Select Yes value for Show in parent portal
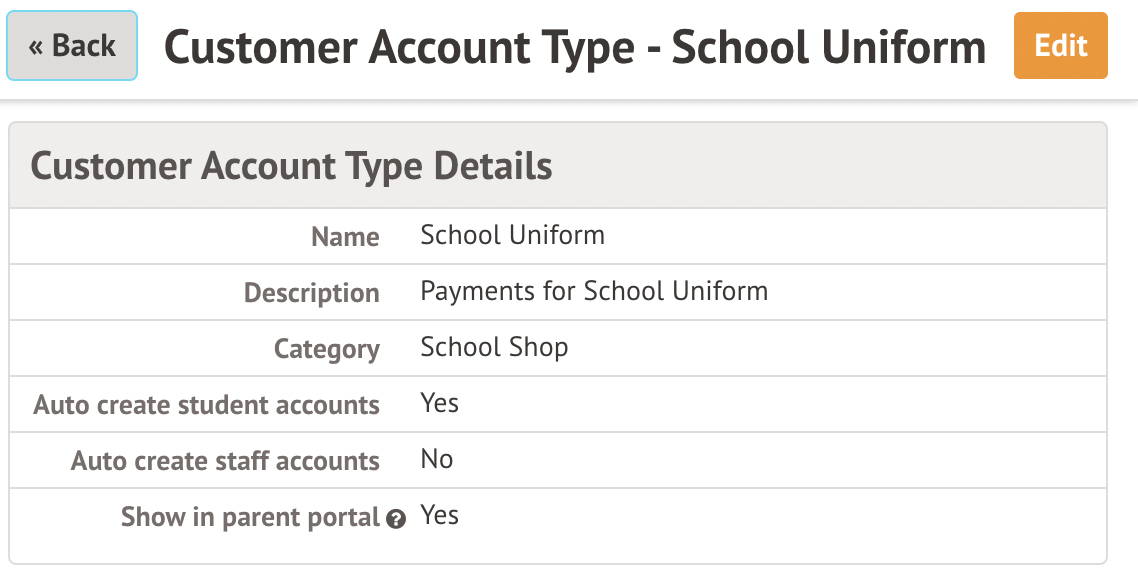Image resolution: width=1138 pixels, height=584 pixels. click(x=439, y=516)
